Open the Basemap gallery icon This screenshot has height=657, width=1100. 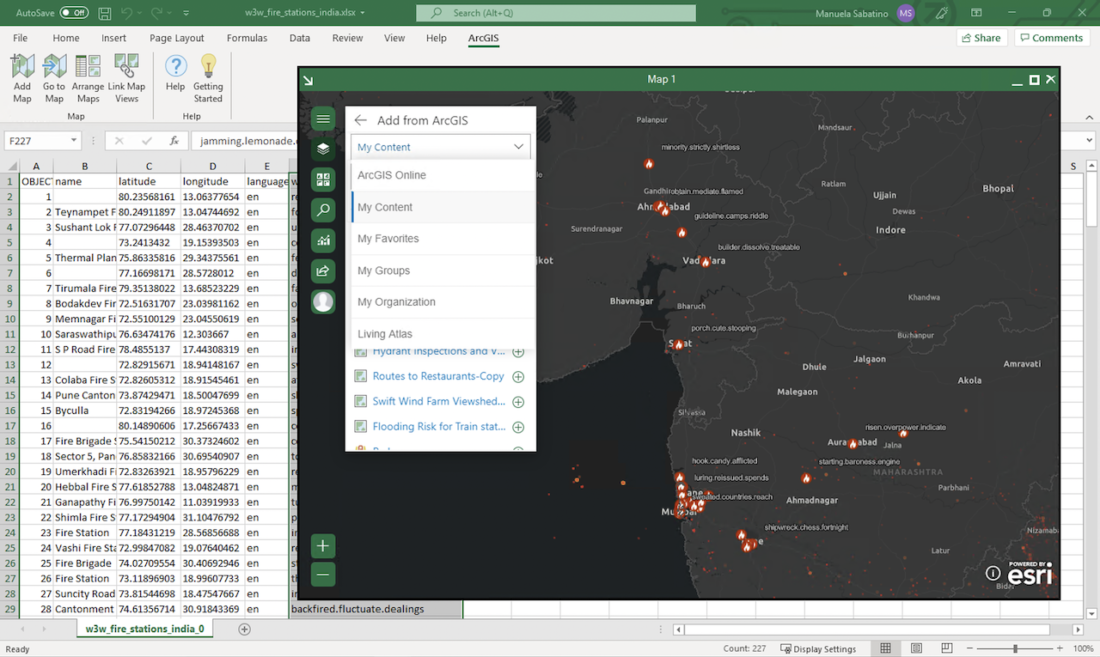click(323, 180)
